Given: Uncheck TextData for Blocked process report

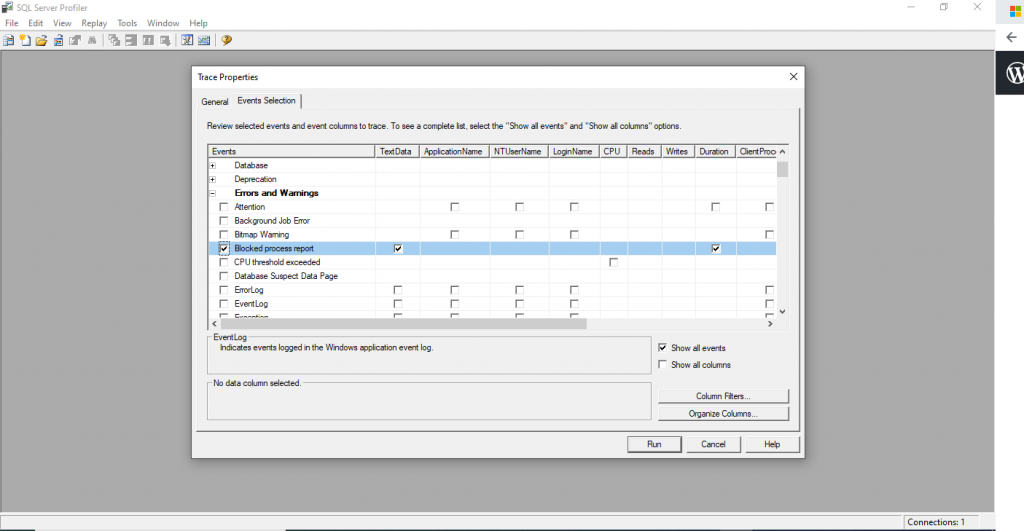Looking at the screenshot, I should tap(398, 248).
